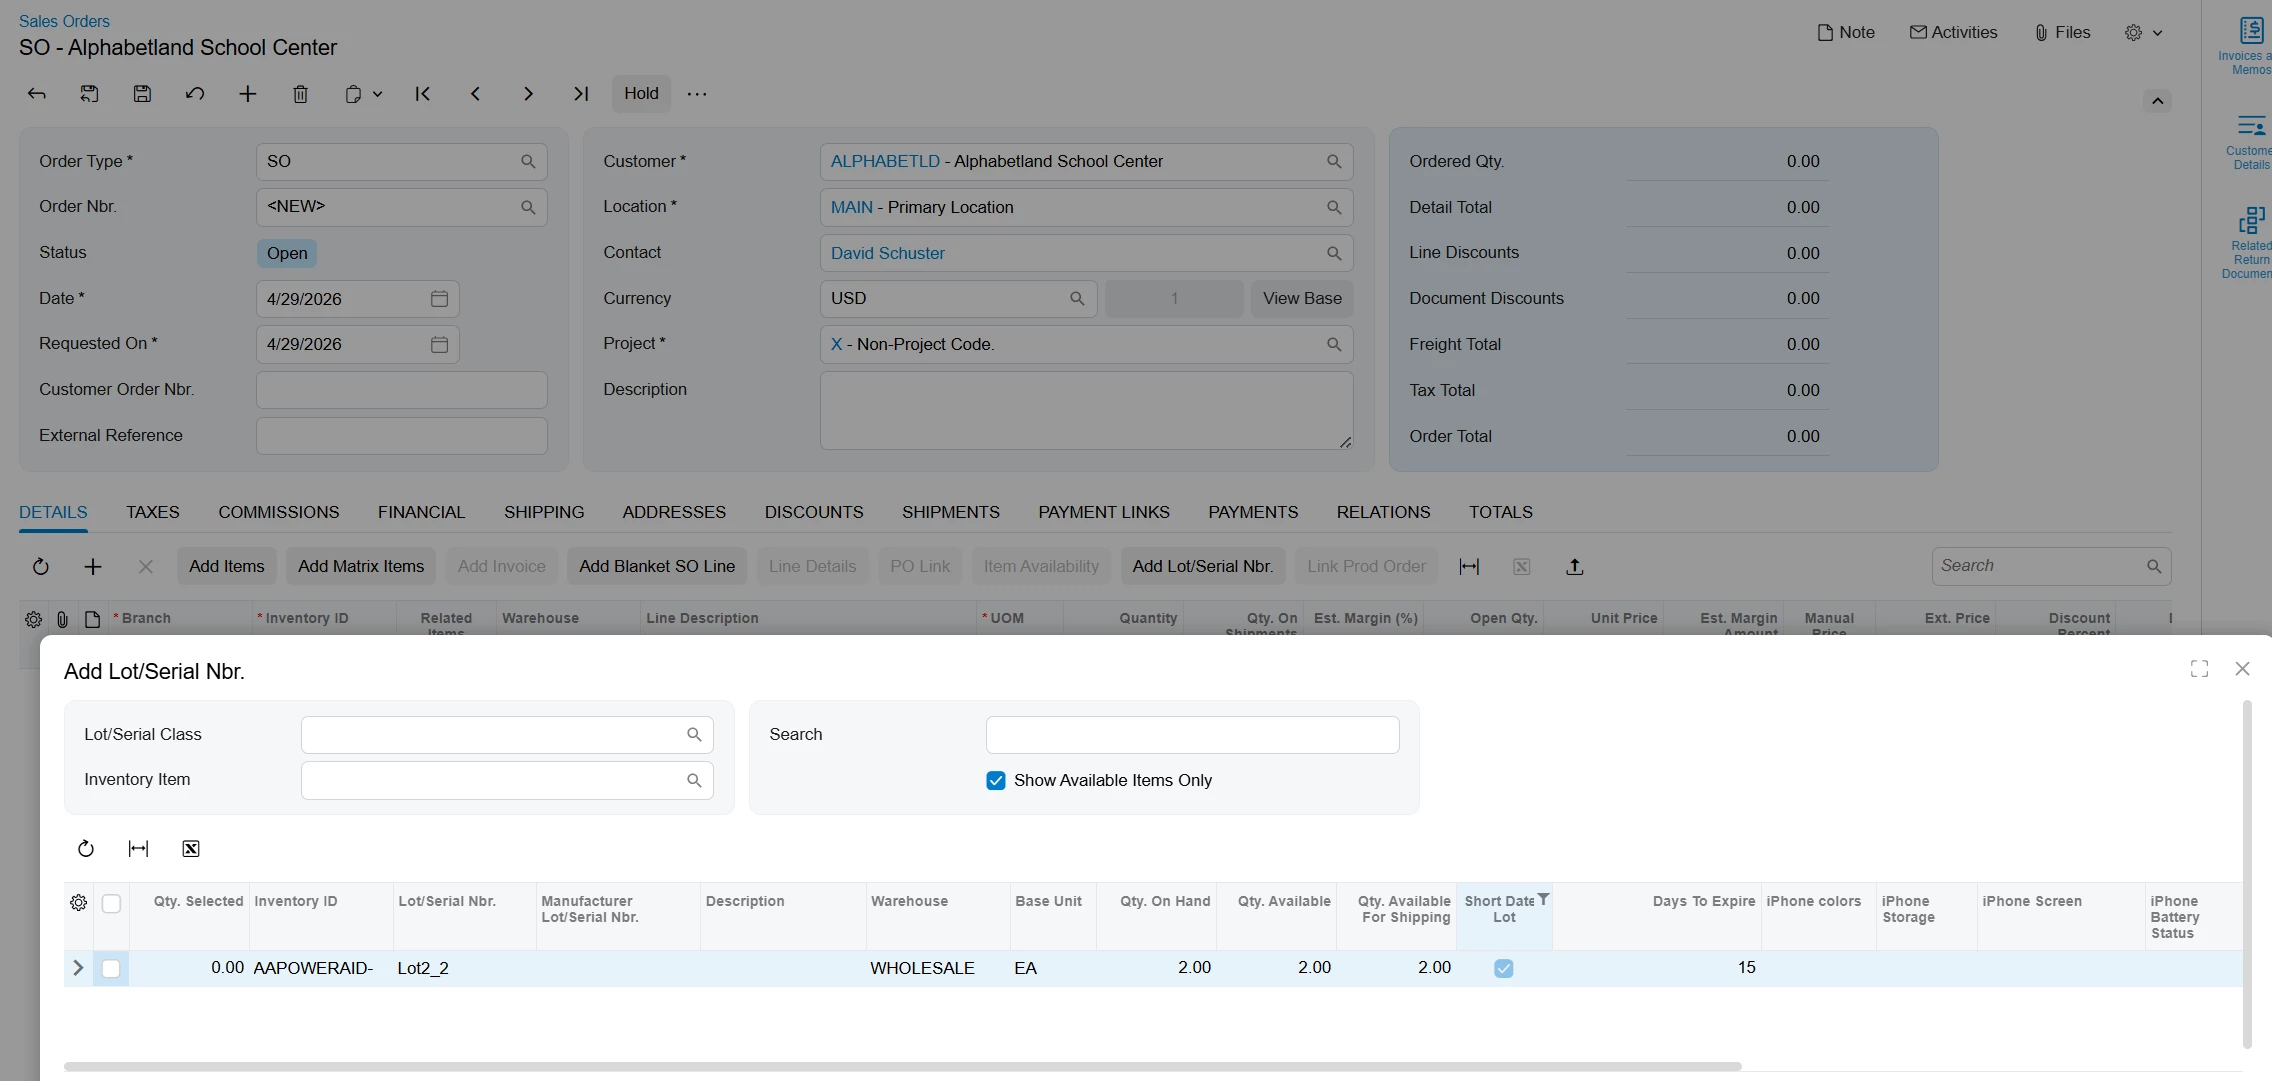Click the Delete trash icon
Screen dimensions: 2272x1081
300,94
